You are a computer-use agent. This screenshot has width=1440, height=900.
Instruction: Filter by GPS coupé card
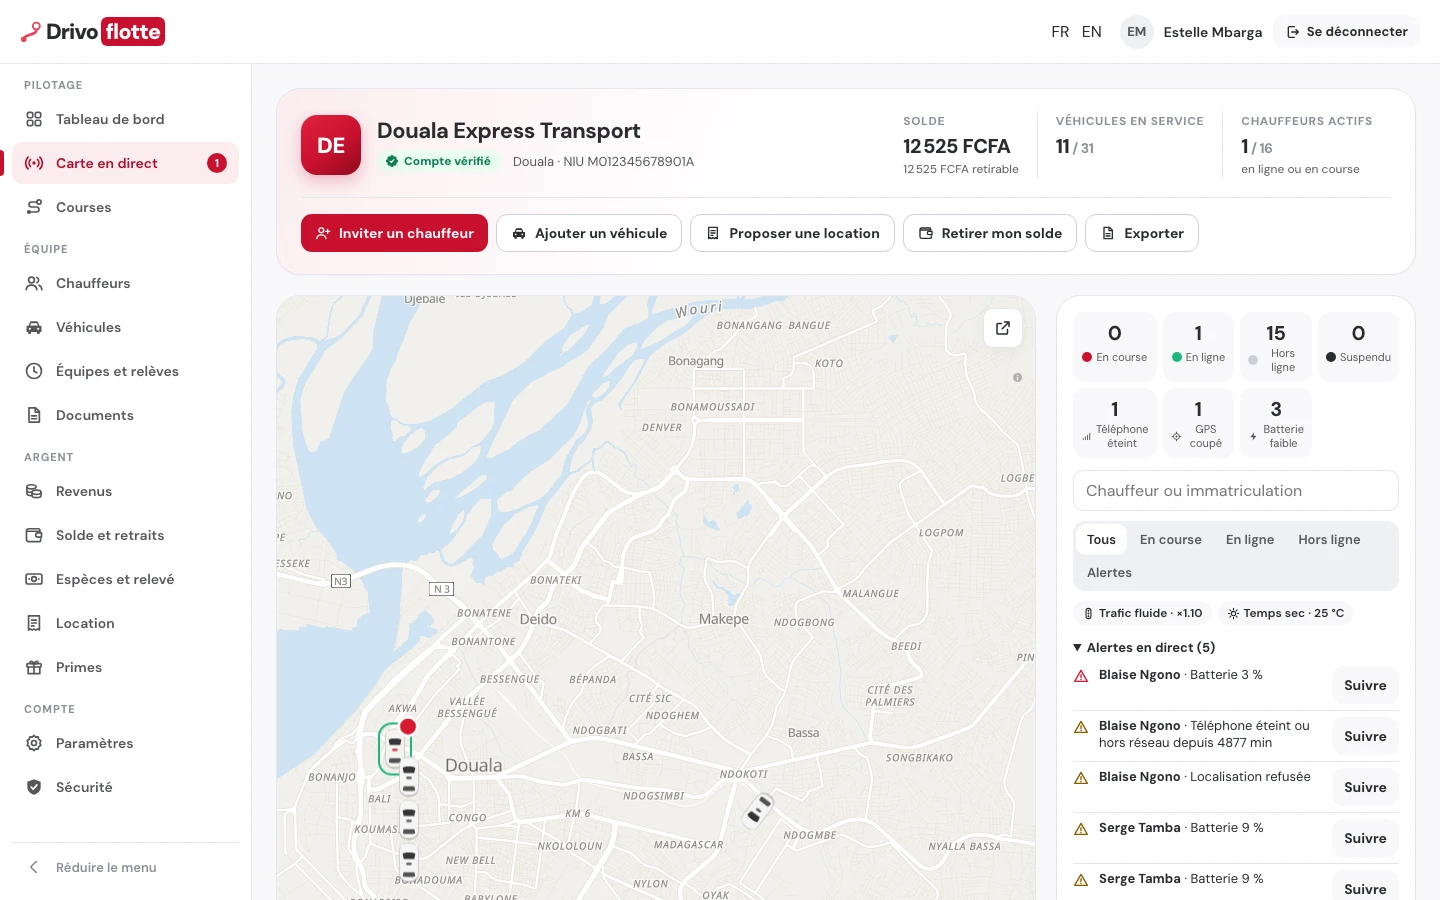pos(1198,423)
